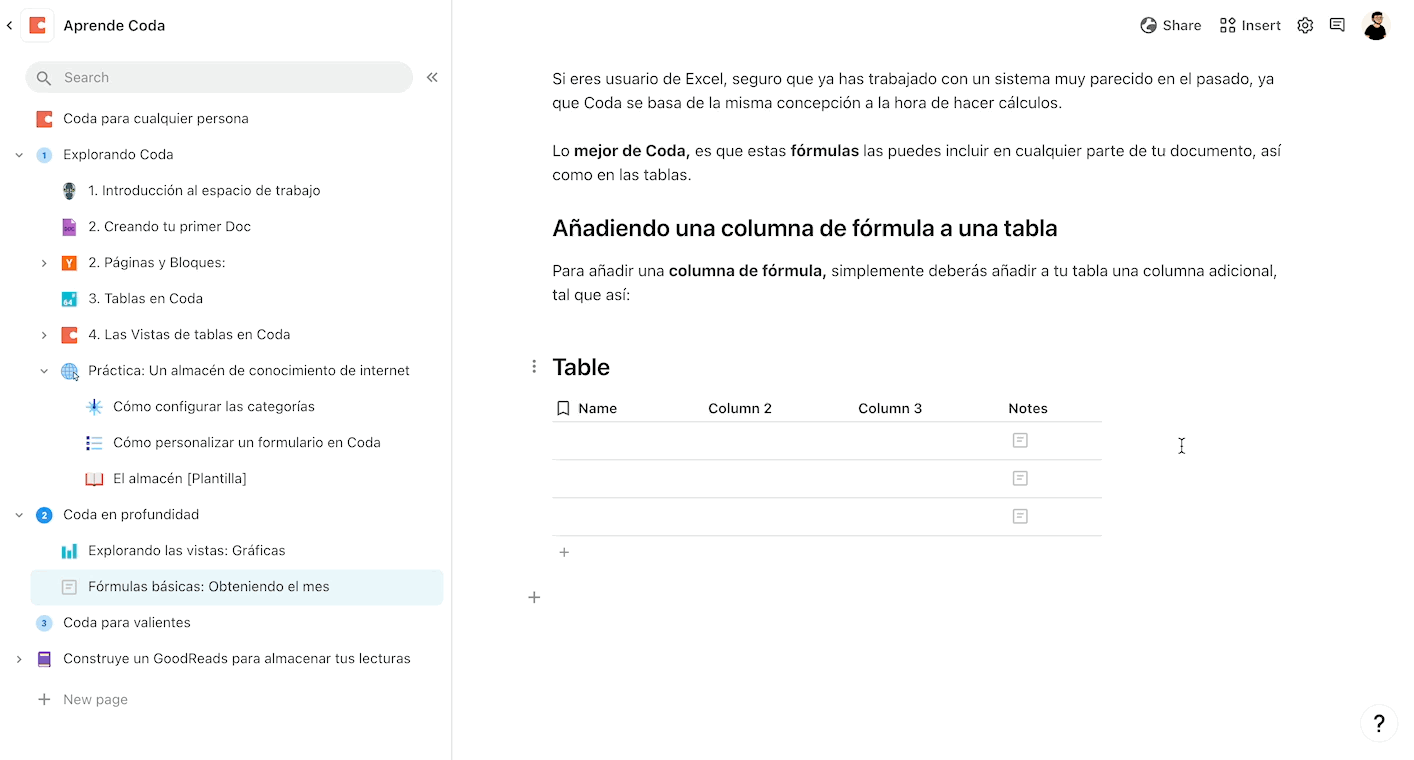This screenshot has height=760, width=1414.
Task: Click the list icon for formulario page
Action: pyautogui.click(x=94, y=443)
